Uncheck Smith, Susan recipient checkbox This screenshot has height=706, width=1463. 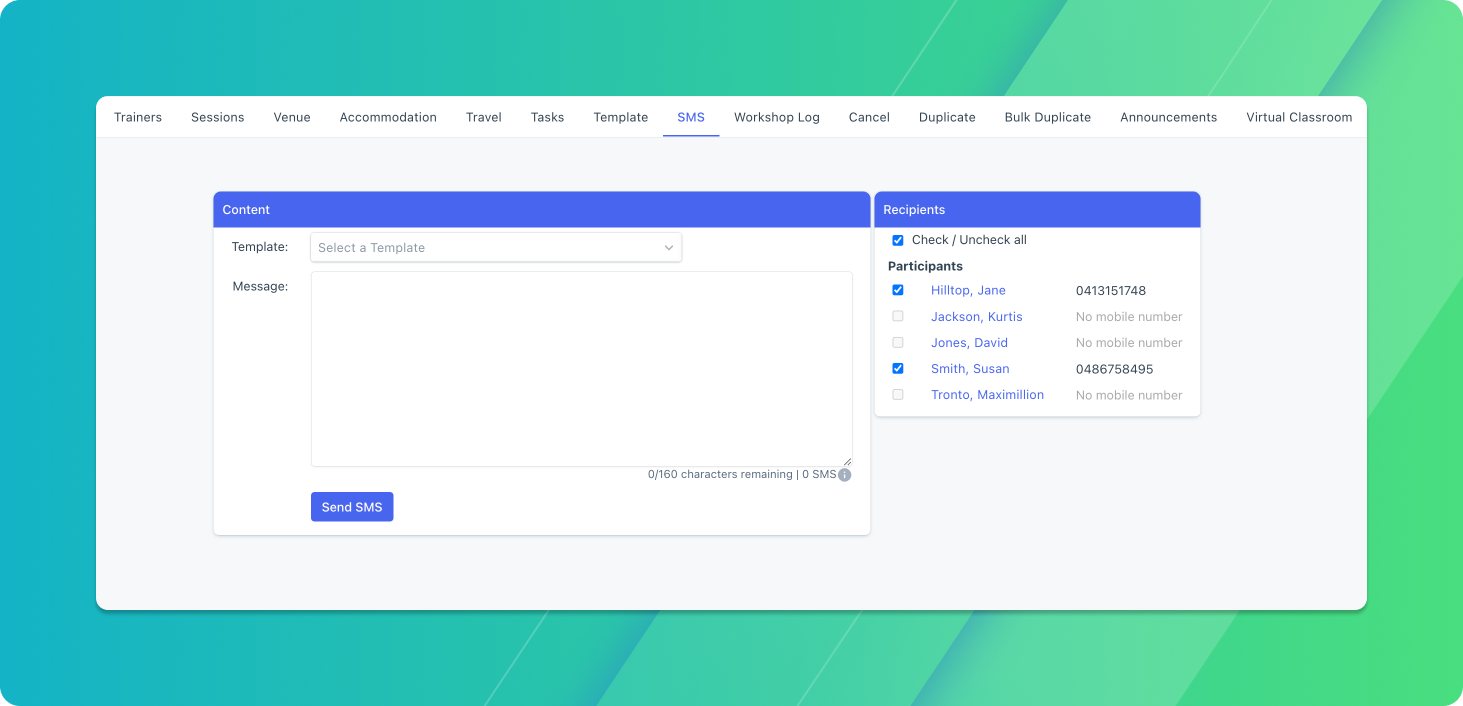point(898,368)
